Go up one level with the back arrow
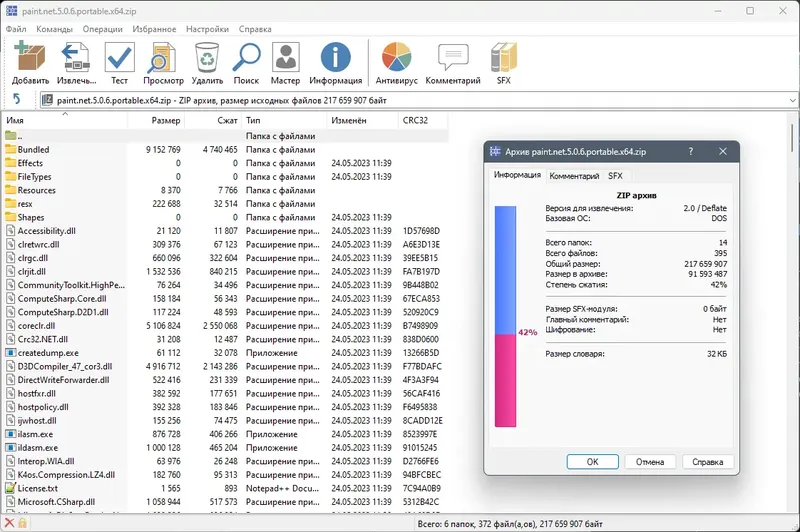 (x=17, y=99)
